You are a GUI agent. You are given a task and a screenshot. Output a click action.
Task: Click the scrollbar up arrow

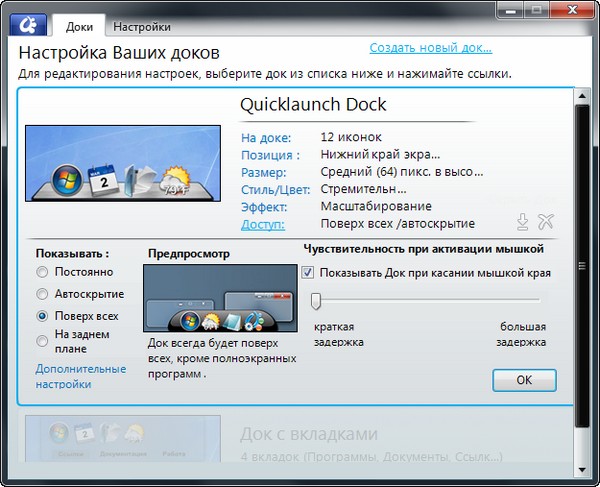[x=582, y=96]
